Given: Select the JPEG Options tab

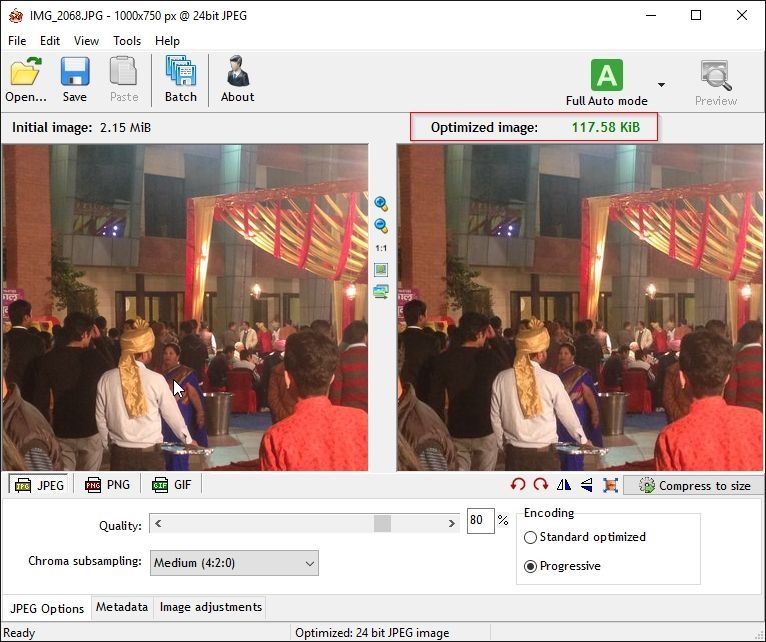Looking at the screenshot, I should tap(47, 608).
